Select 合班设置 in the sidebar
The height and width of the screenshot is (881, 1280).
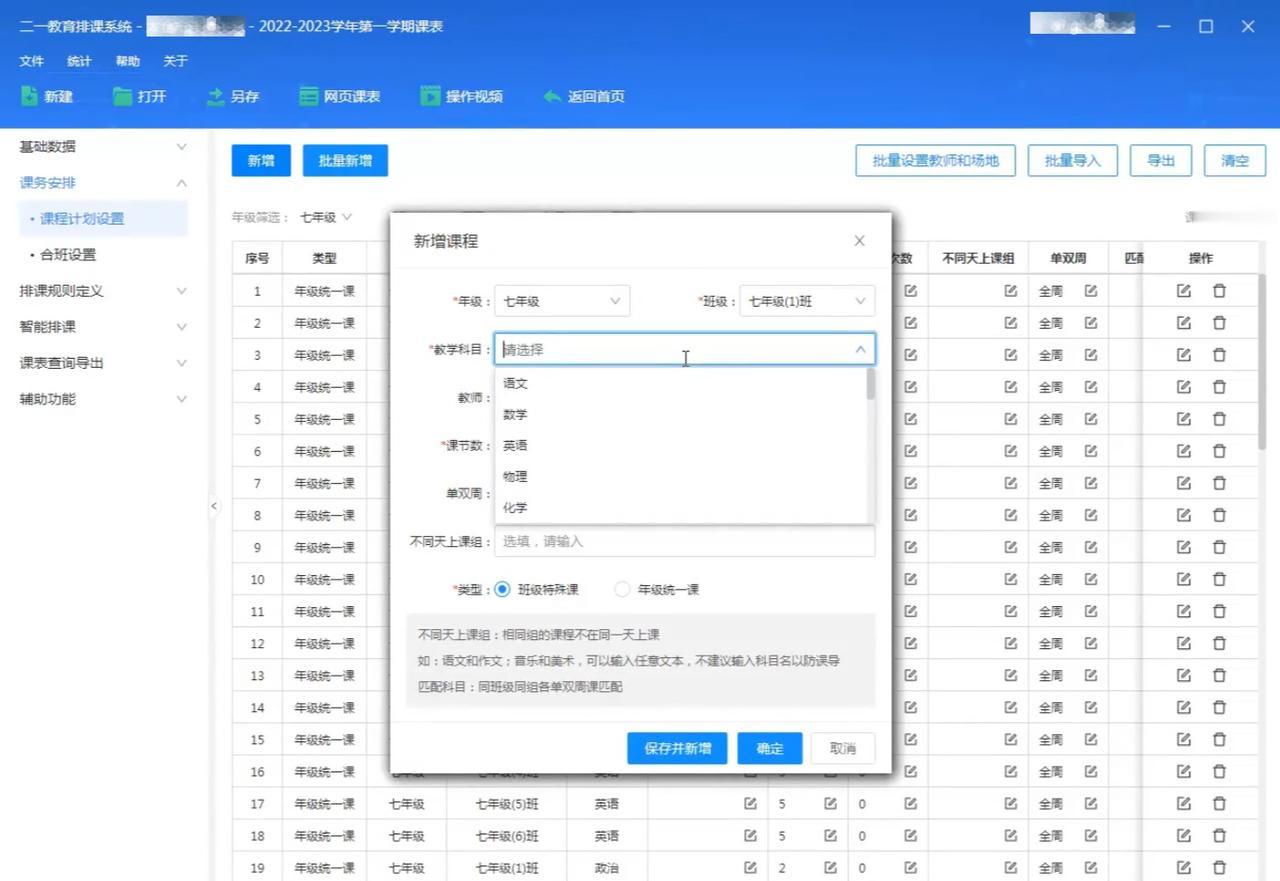[68, 254]
